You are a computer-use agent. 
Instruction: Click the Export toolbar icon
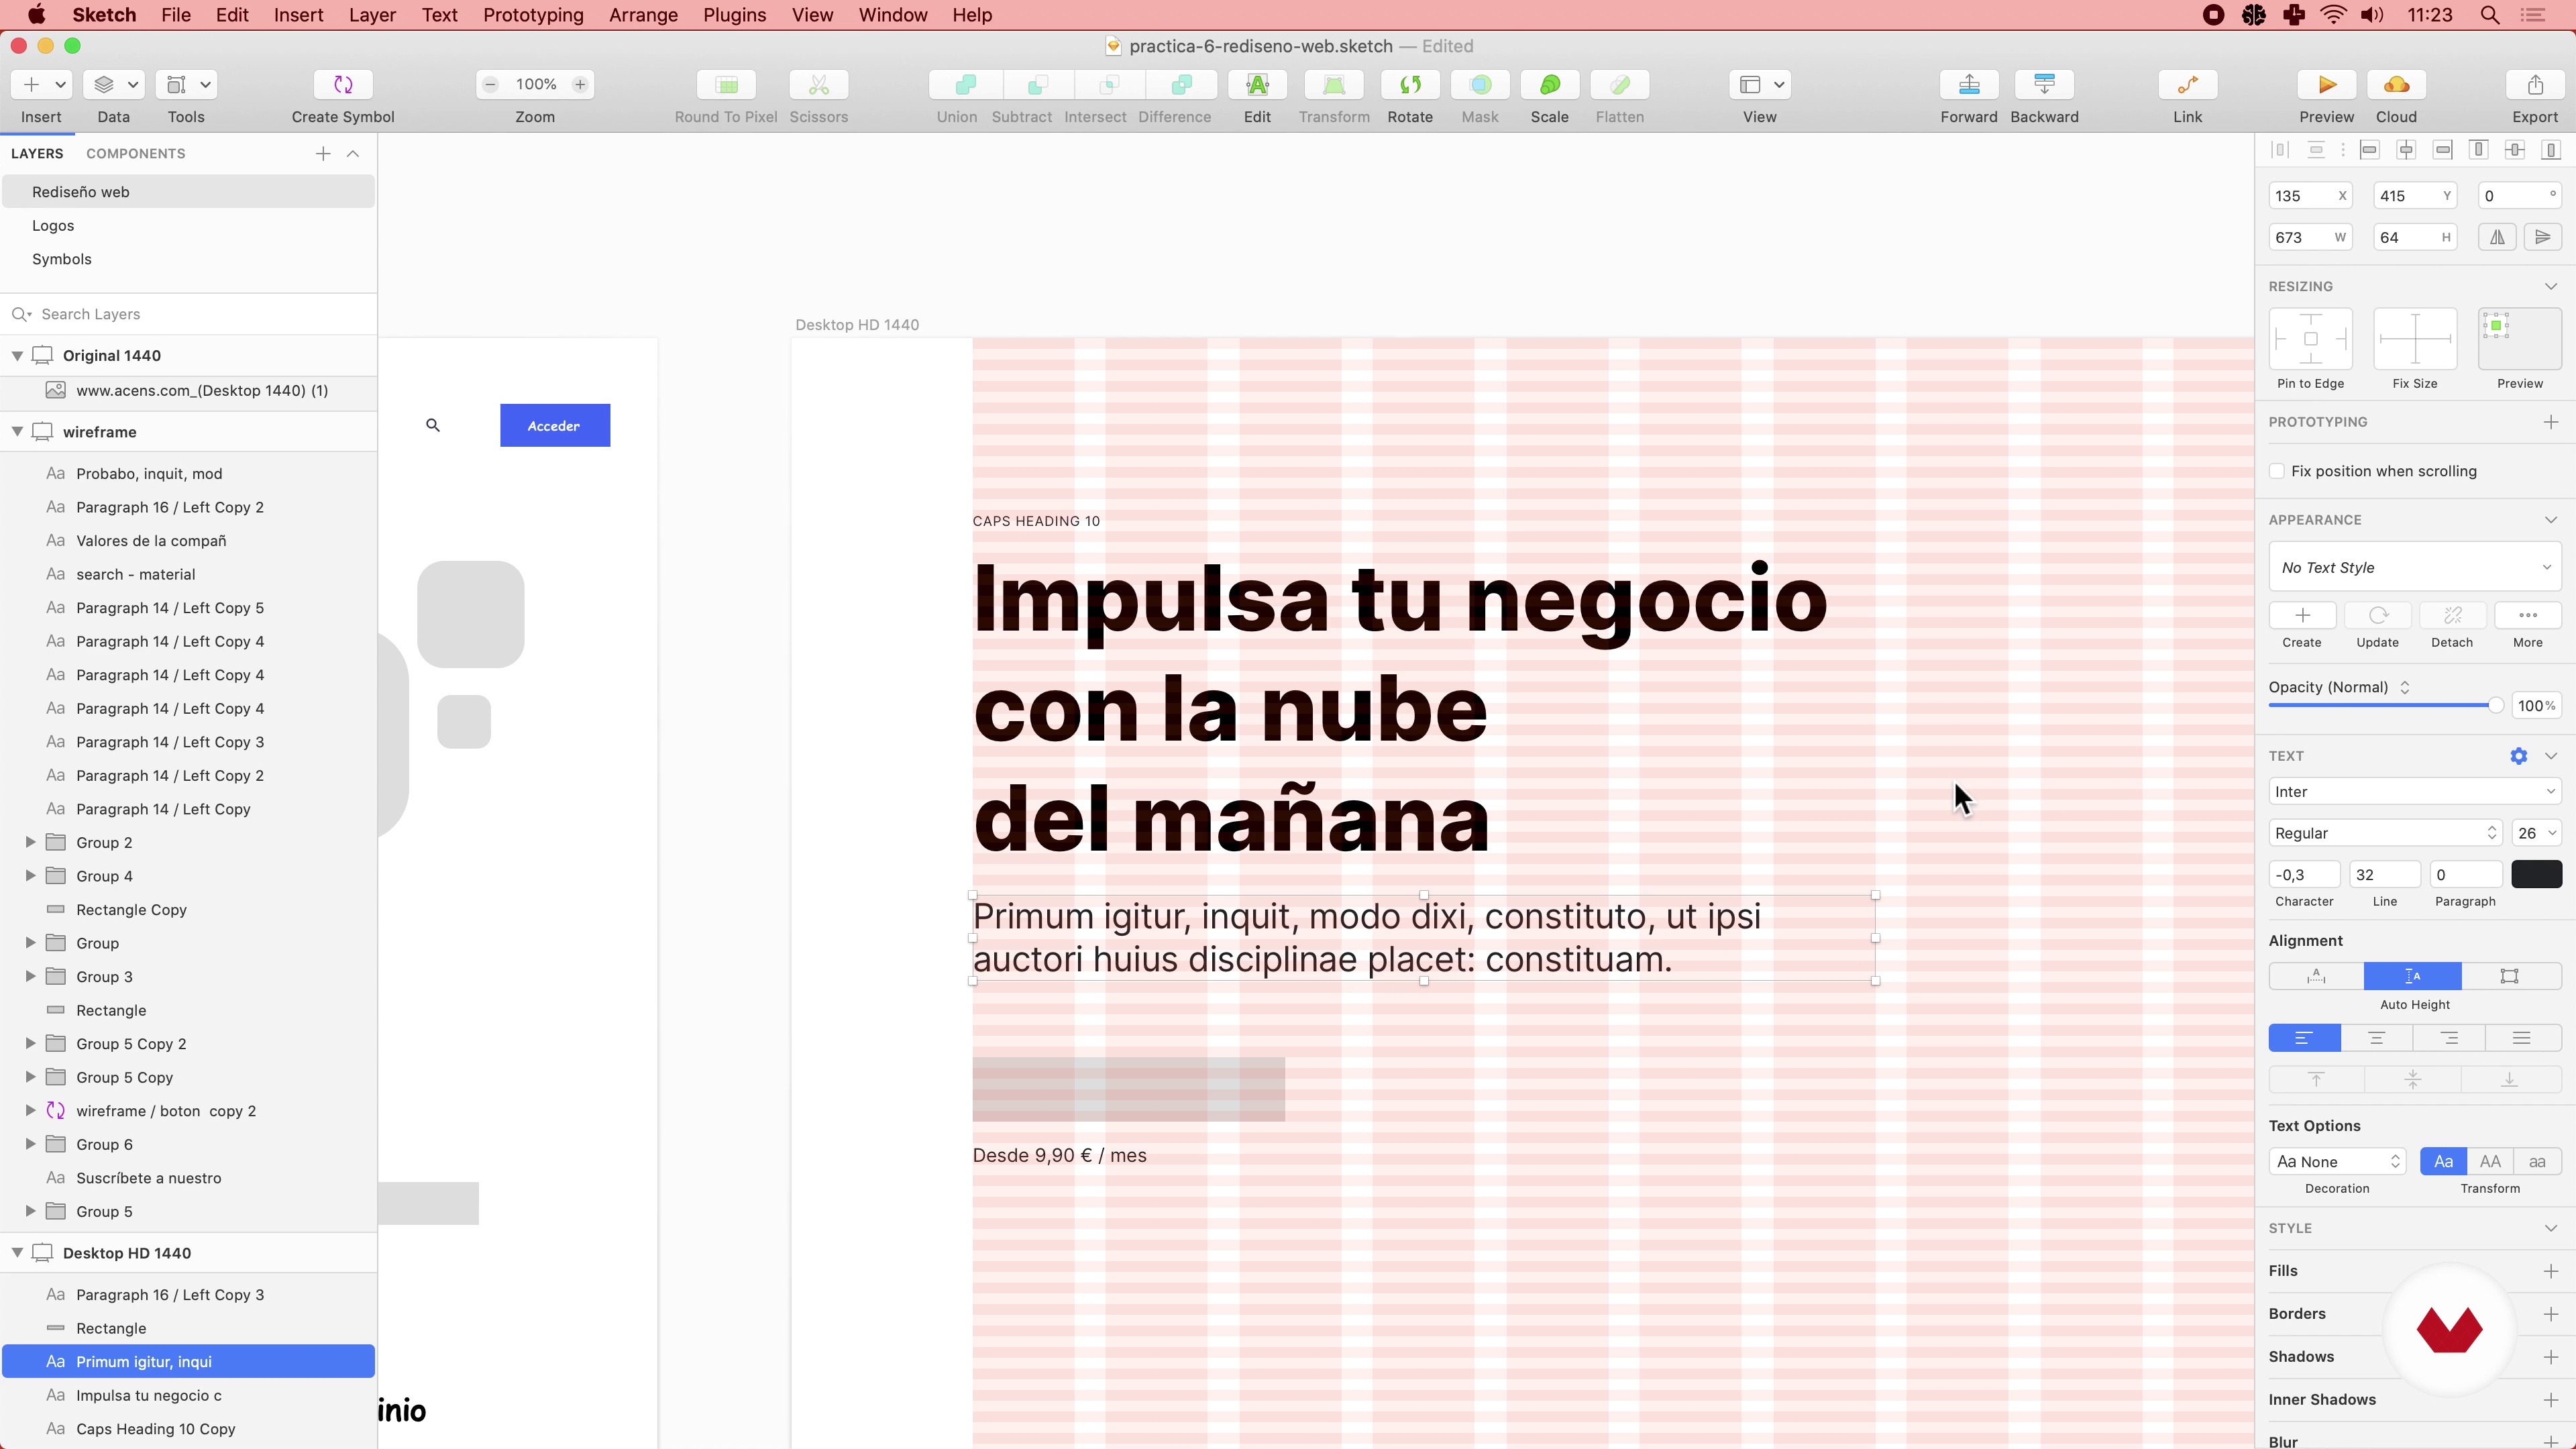[x=2535, y=85]
